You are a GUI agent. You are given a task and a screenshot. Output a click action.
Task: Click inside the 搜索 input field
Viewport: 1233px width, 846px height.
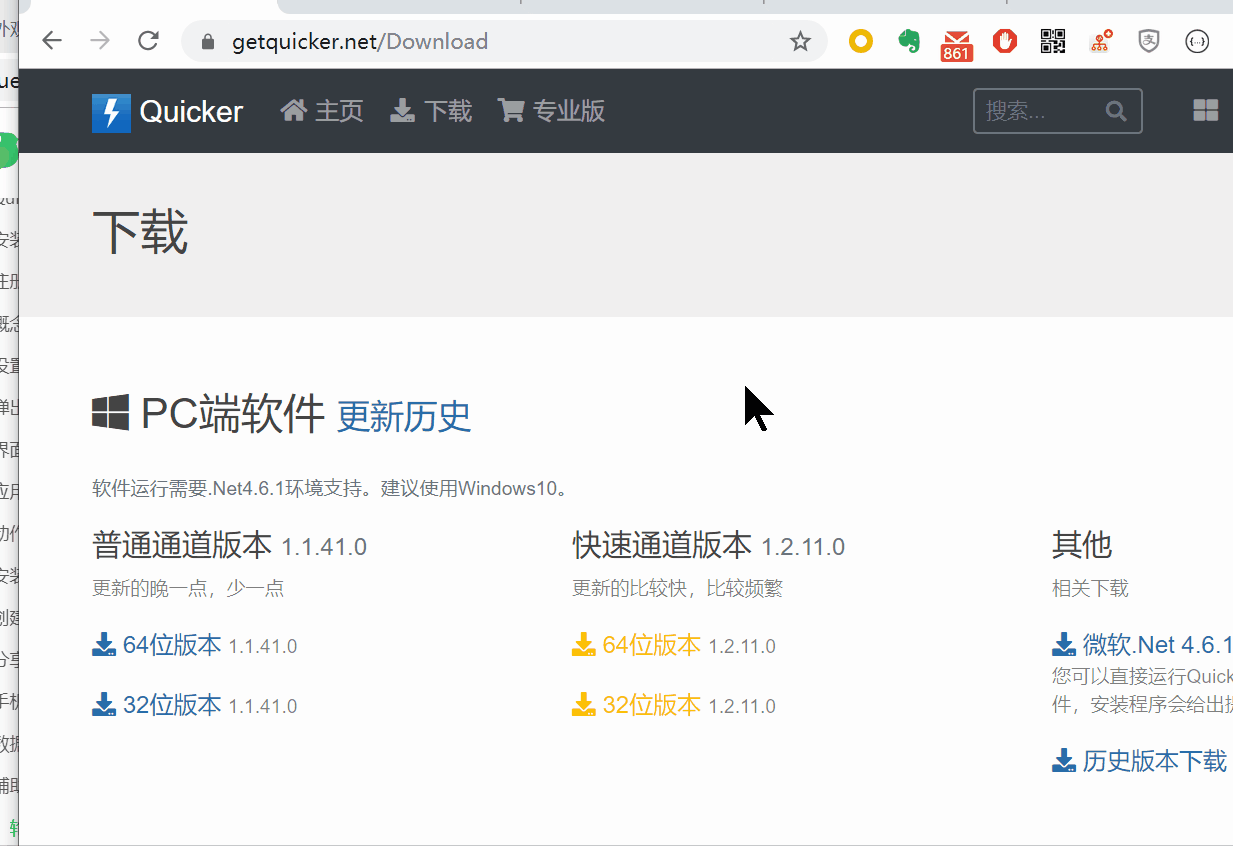tap(1030, 110)
